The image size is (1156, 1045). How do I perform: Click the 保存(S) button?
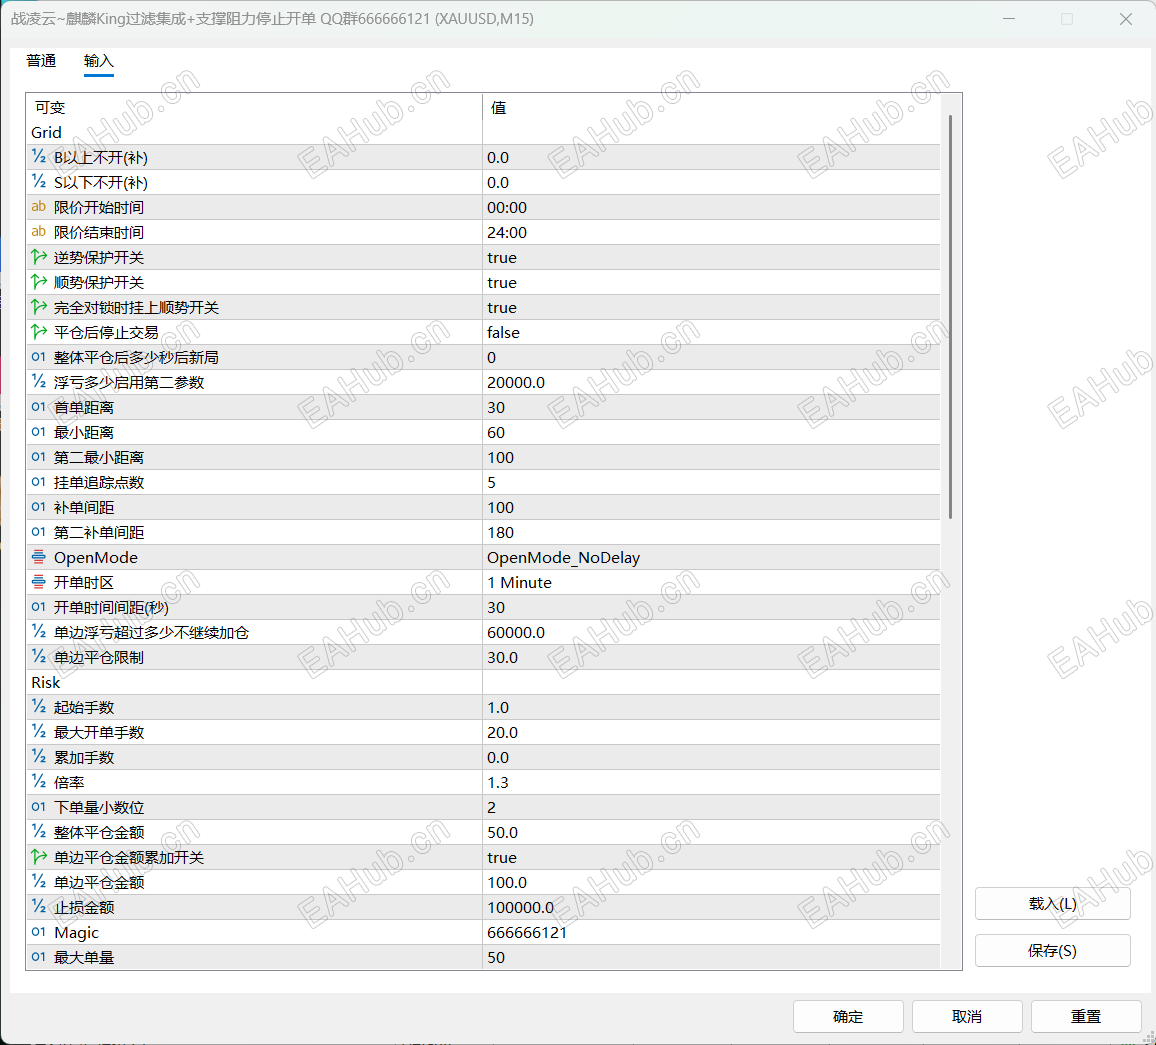click(x=1052, y=951)
